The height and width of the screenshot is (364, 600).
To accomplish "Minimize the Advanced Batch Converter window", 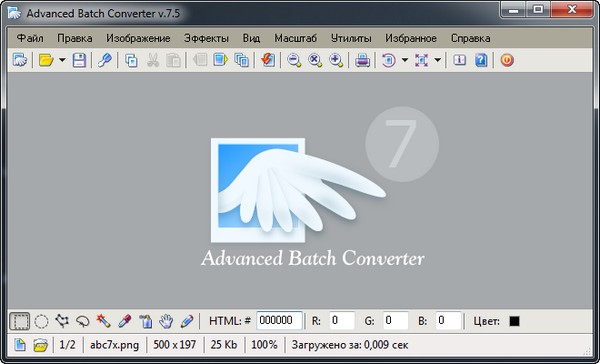I will pos(513,10).
